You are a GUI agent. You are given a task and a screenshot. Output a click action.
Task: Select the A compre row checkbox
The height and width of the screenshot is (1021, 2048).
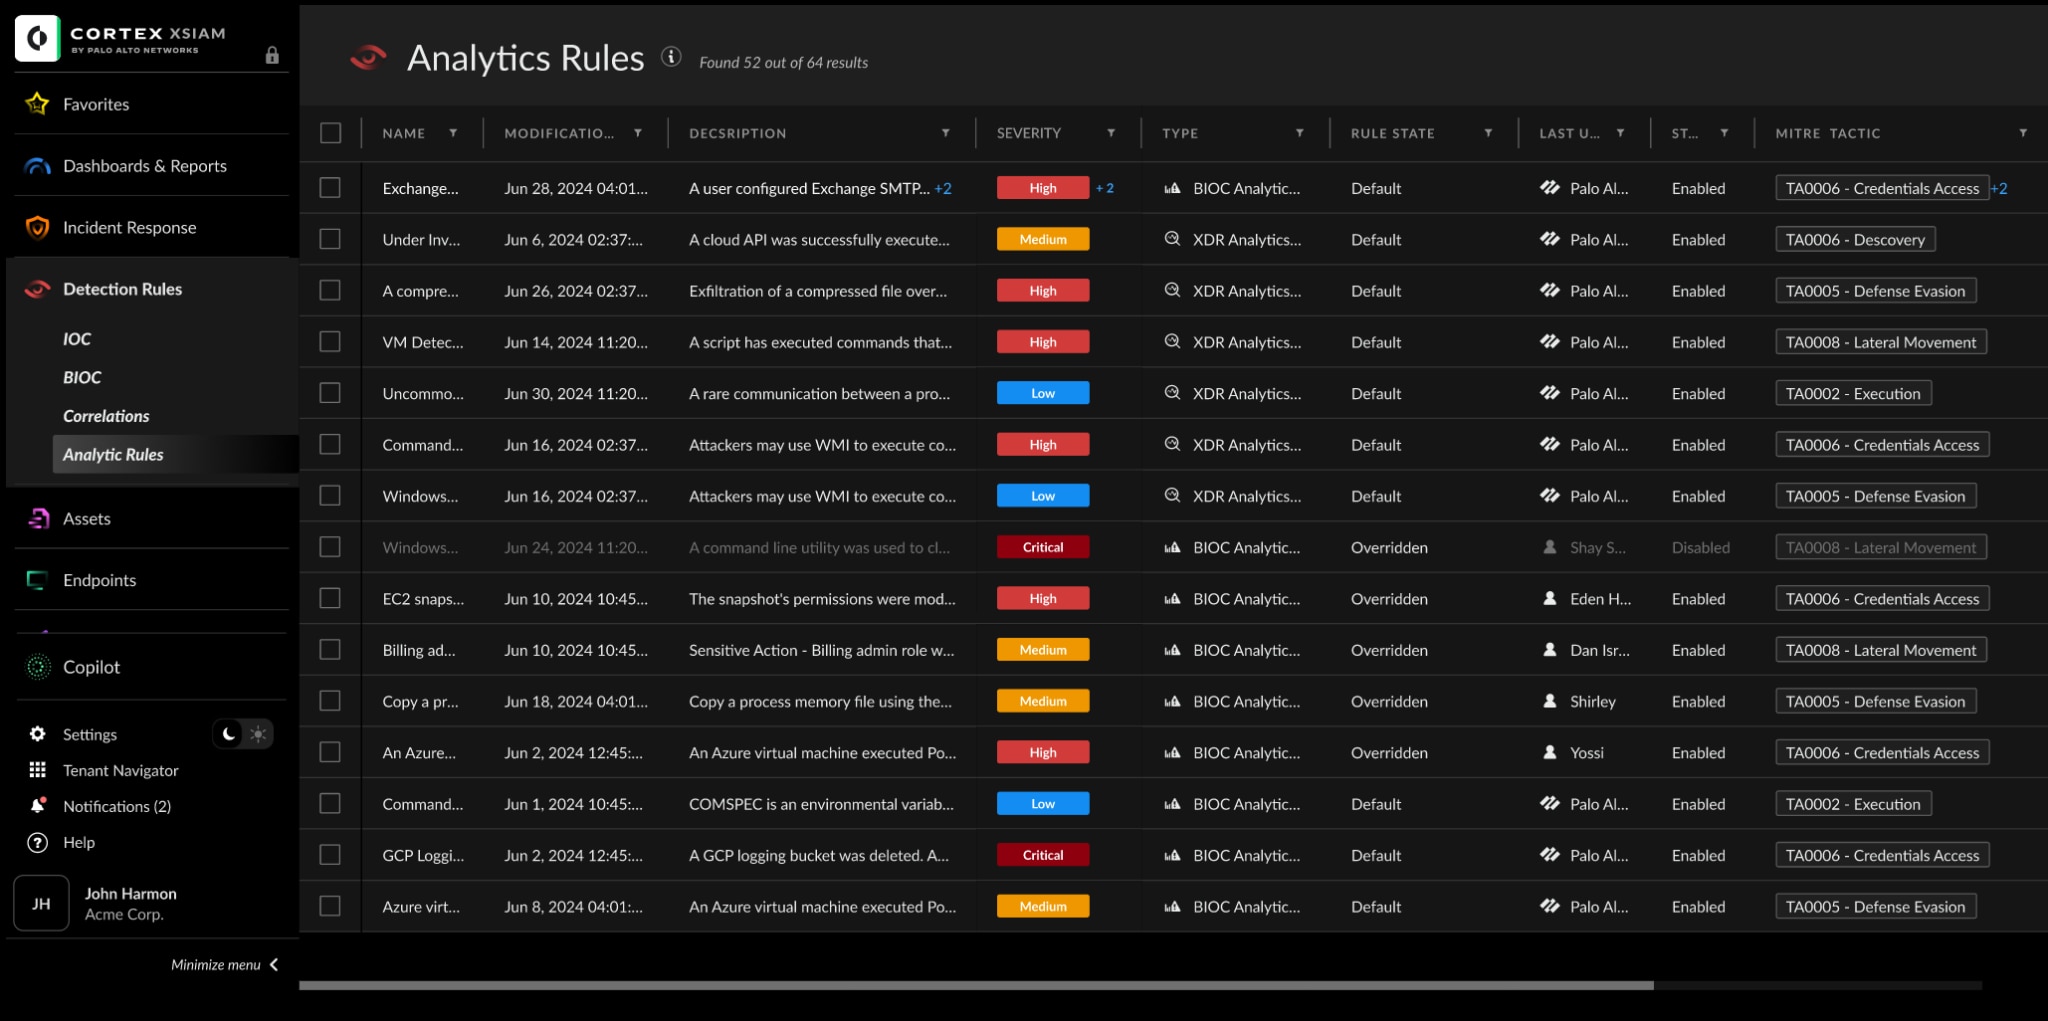(x=330, y=290)
